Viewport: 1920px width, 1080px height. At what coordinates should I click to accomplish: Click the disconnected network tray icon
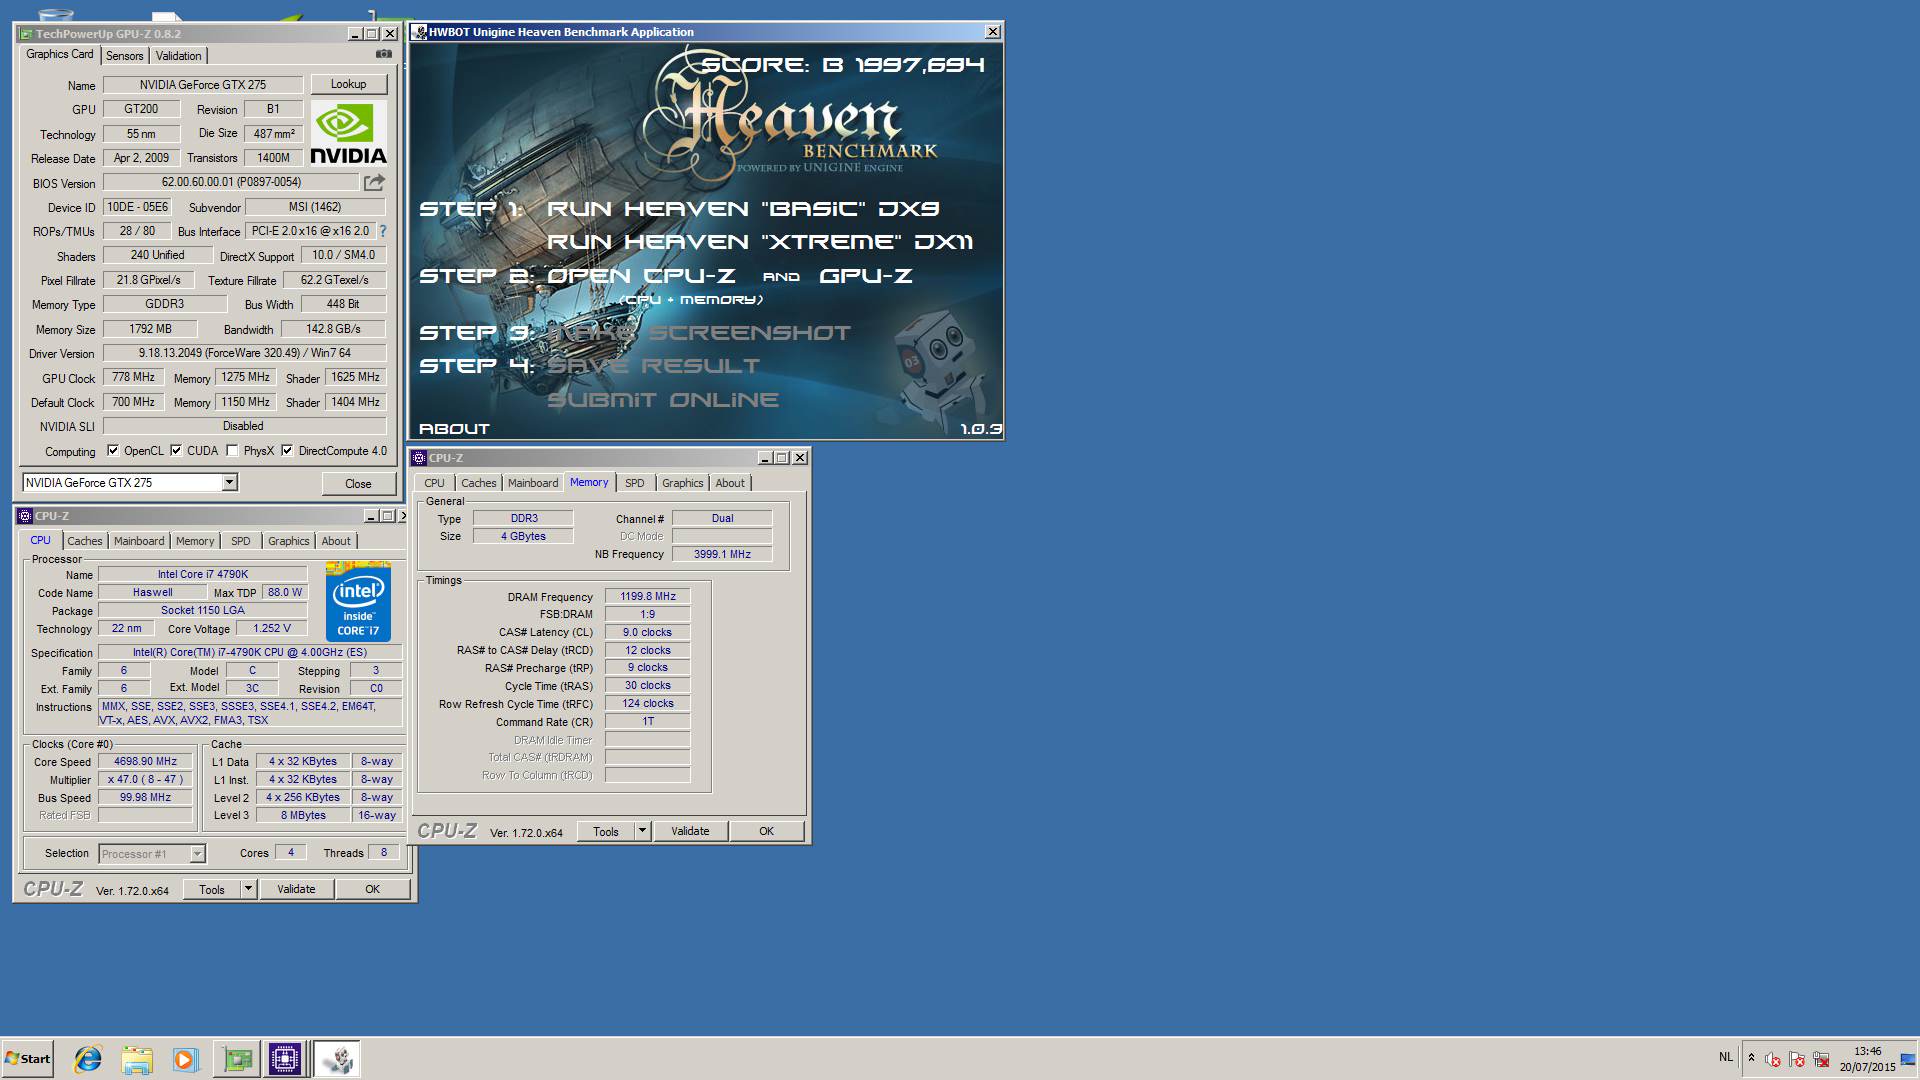(1821, 1059)
